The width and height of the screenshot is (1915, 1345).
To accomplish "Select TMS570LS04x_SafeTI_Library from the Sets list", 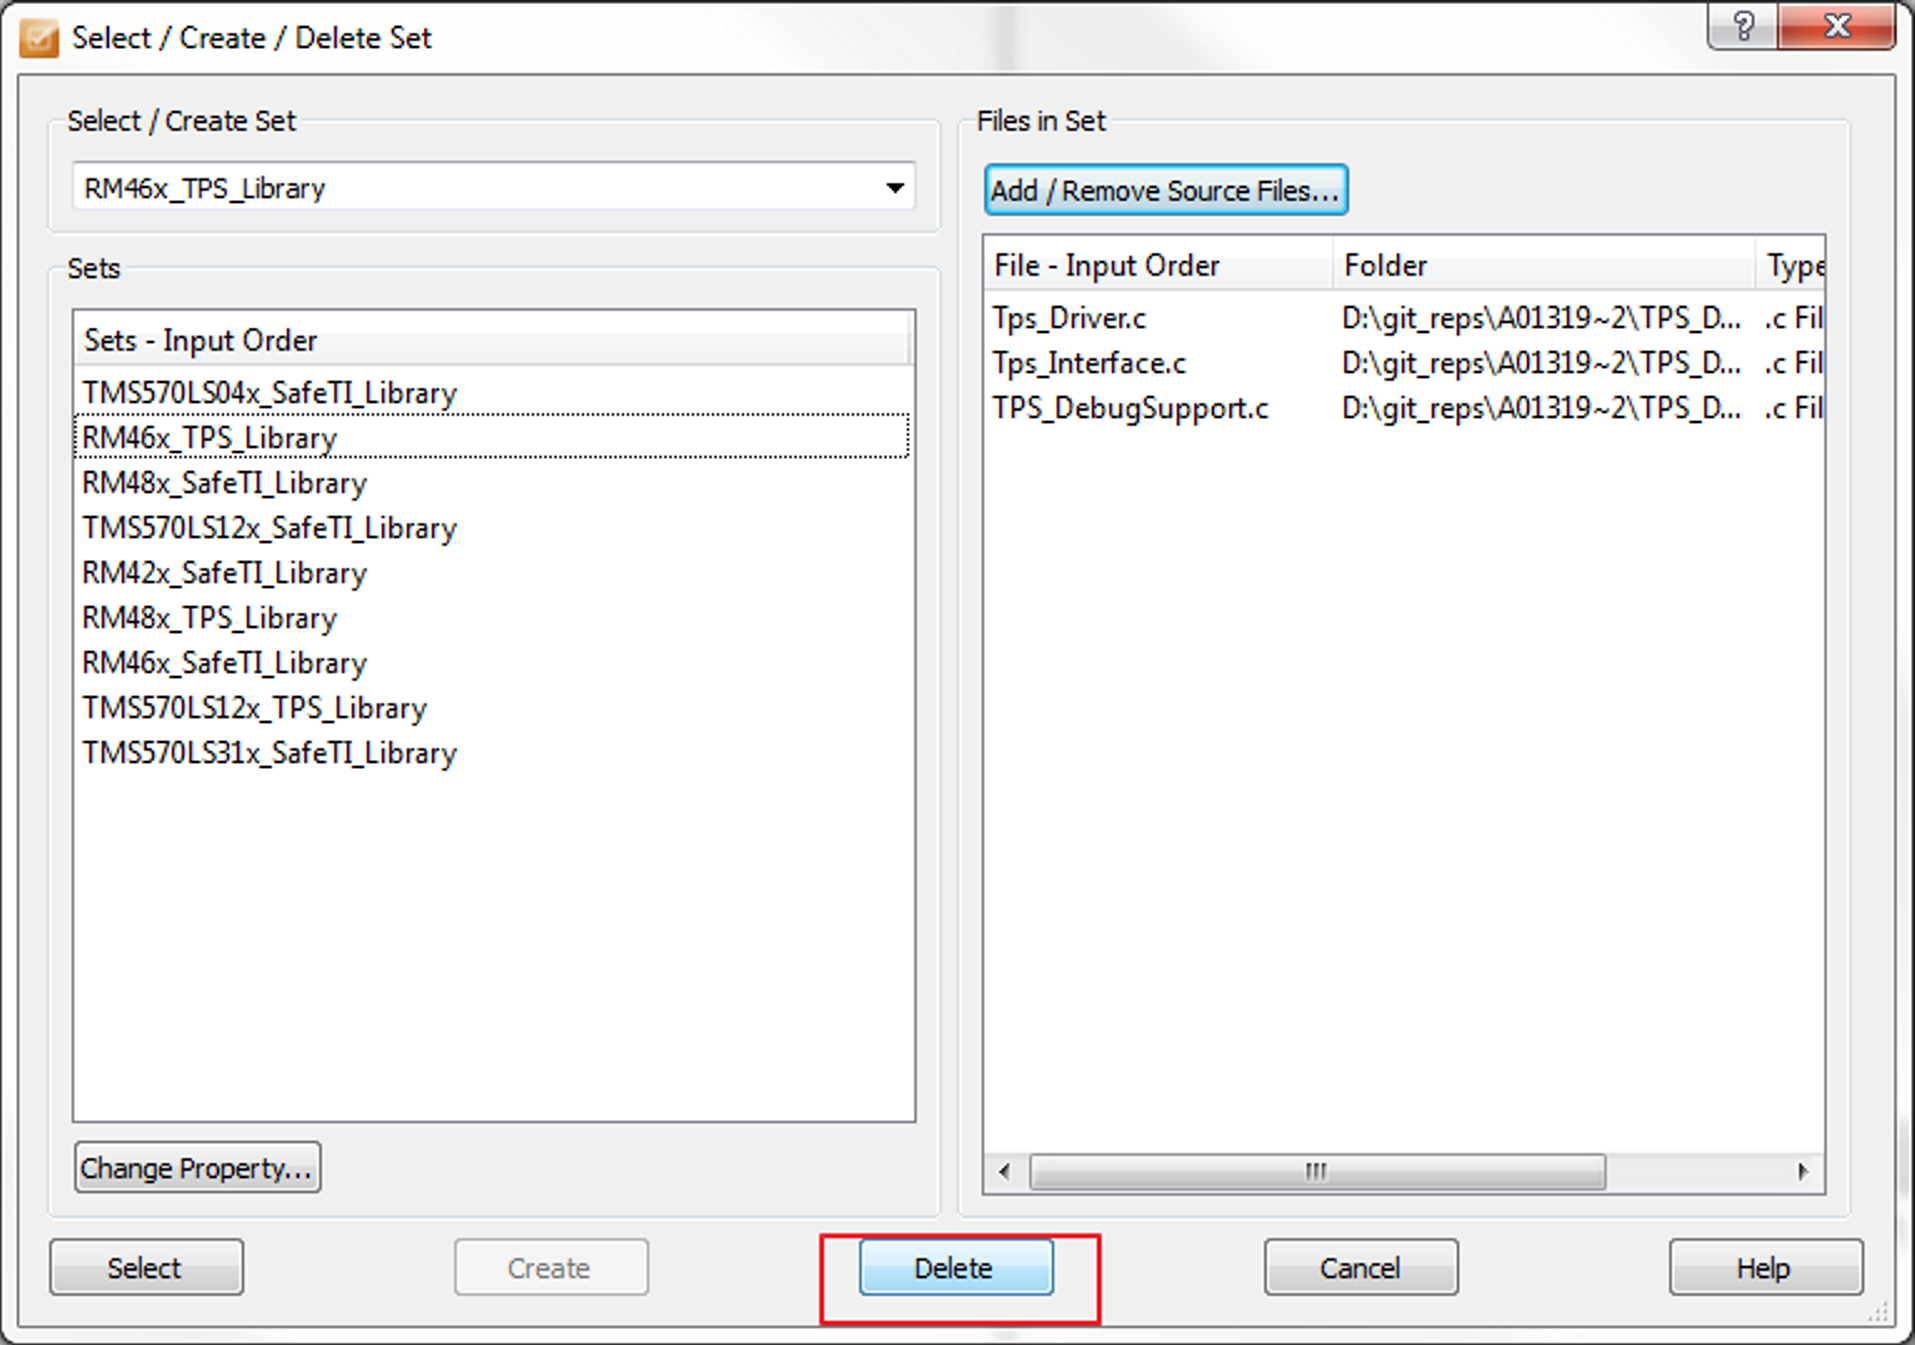I will [268, 393].
